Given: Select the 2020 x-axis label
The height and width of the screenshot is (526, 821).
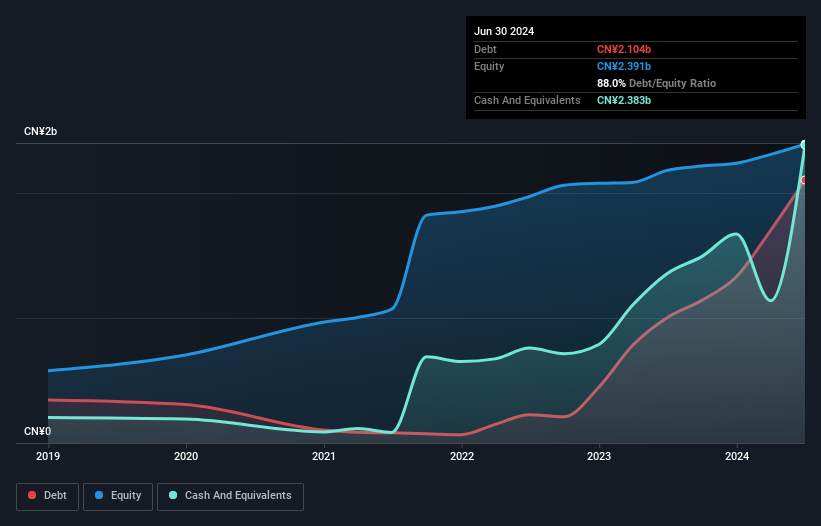Looking at the screenshot, I should [x=186, y=456].
